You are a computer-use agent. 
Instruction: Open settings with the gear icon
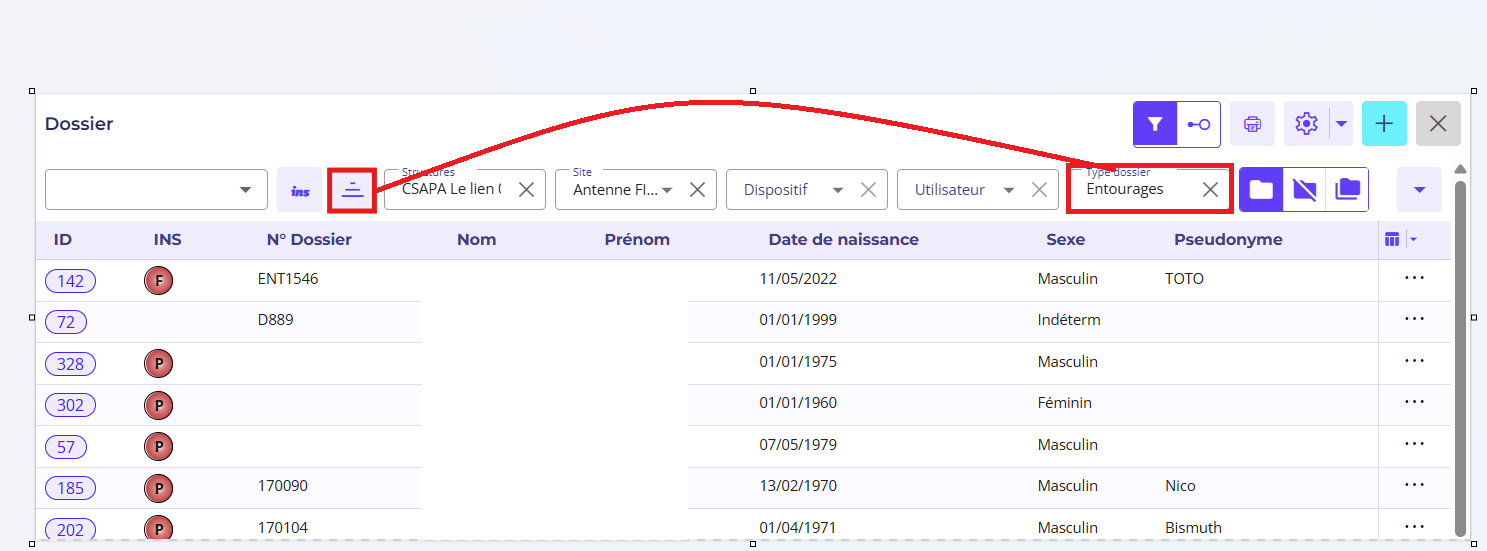tap(1306, 124)
